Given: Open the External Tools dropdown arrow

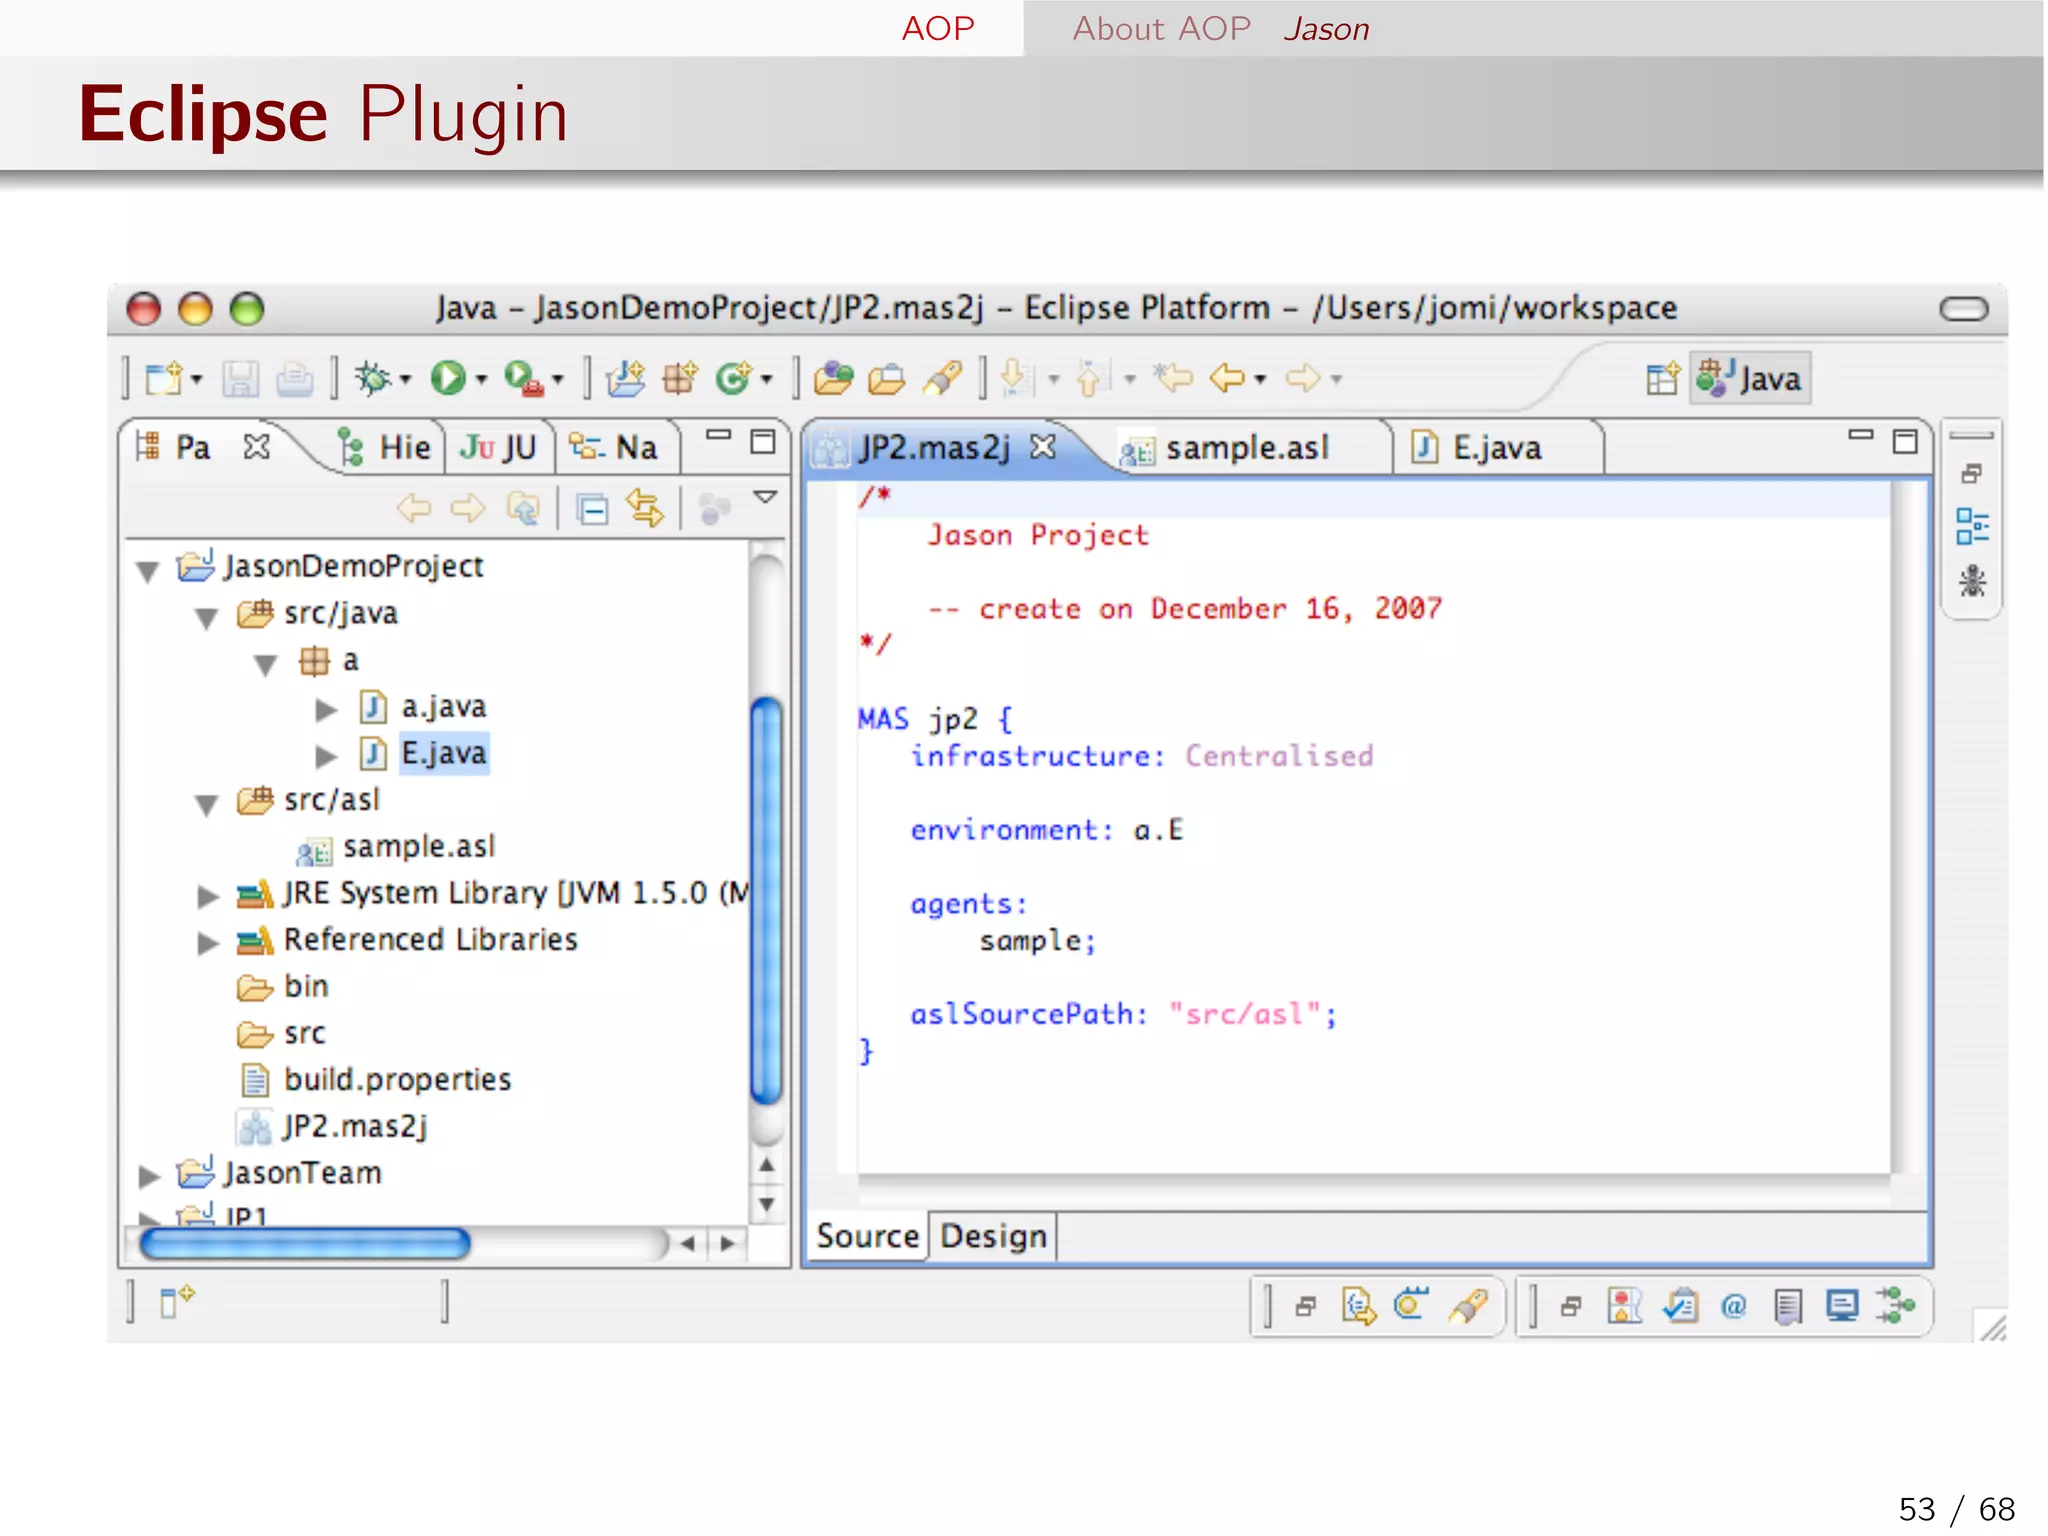Looking at the screenshot, I should tap(558, 380).
